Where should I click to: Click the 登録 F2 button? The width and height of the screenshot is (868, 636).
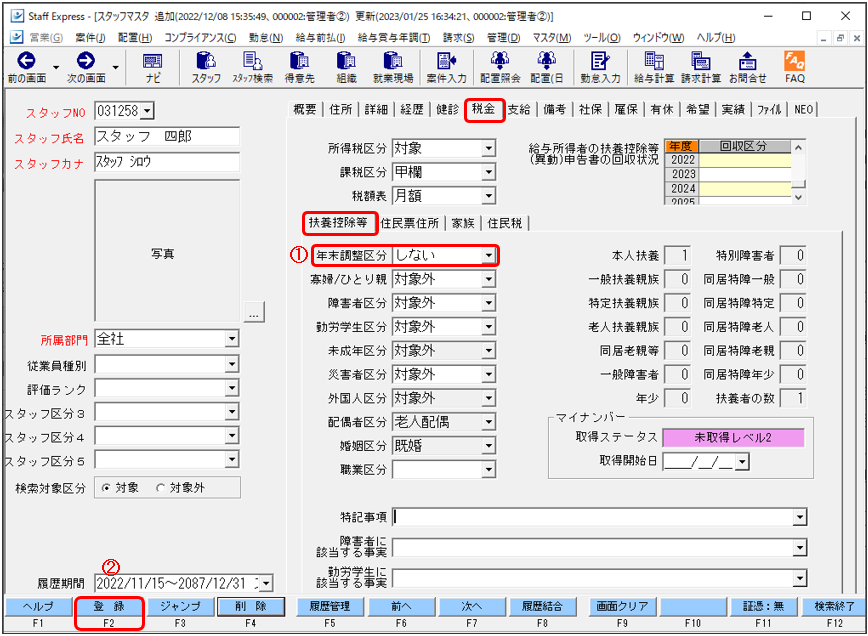coord(109,607)
